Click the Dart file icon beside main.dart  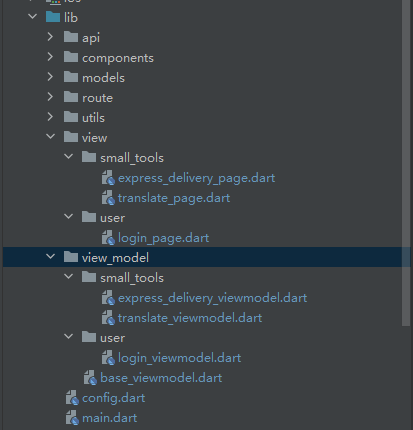72,418
